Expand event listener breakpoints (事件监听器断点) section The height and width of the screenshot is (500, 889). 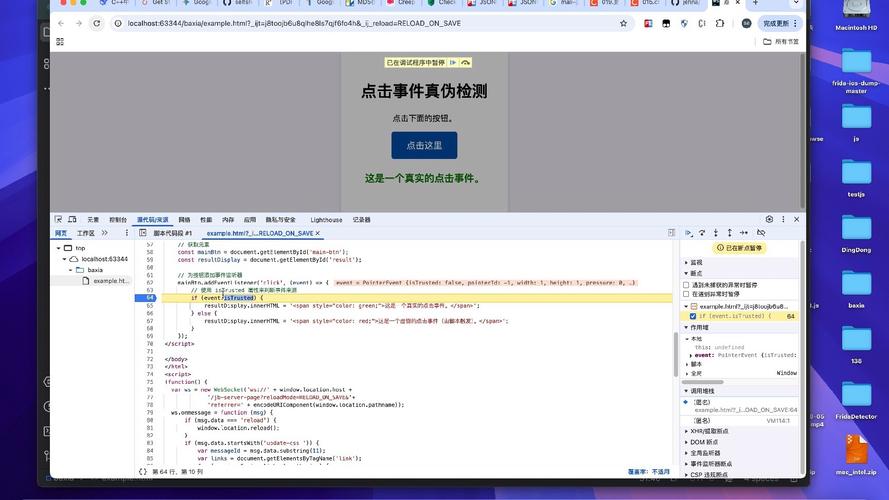[x=709, y=464]
